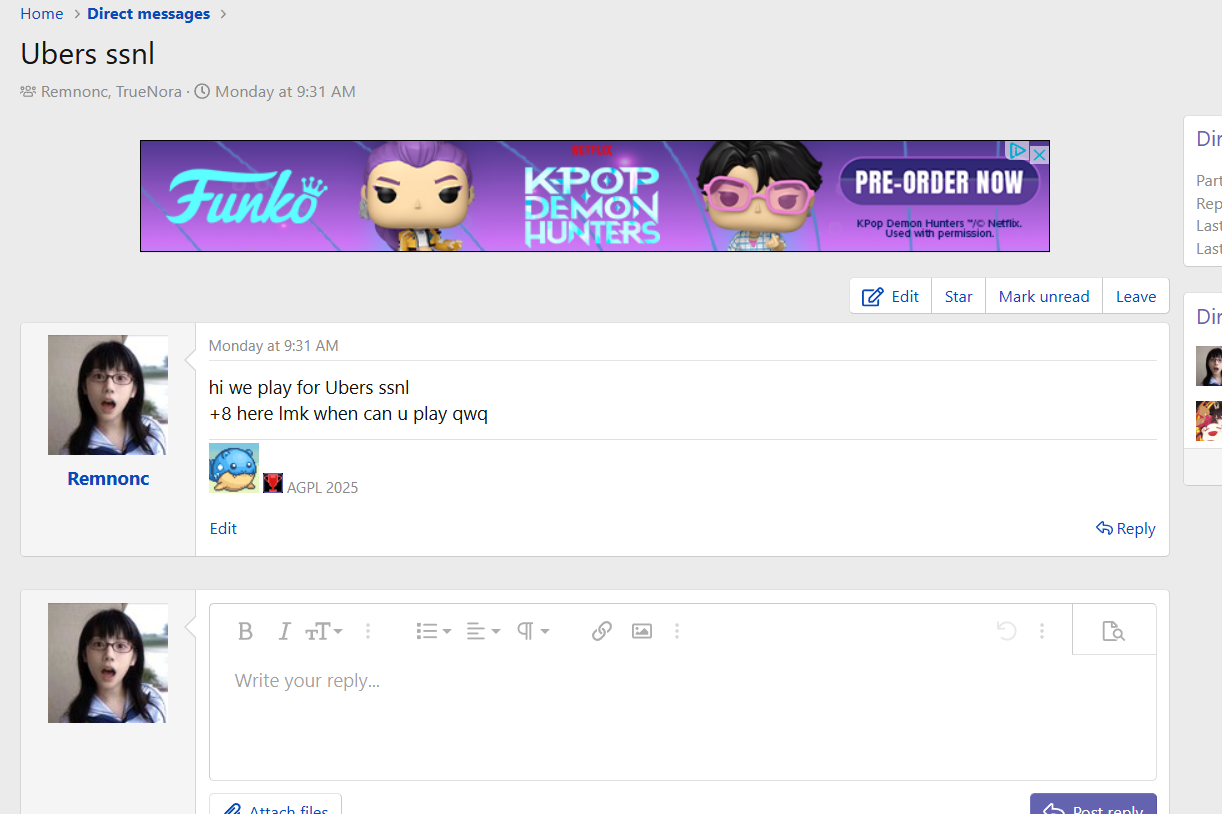The width and height of the screenshot is (1222, 814).
Task: Toggle italic text formatting
Action: (284, 631)
